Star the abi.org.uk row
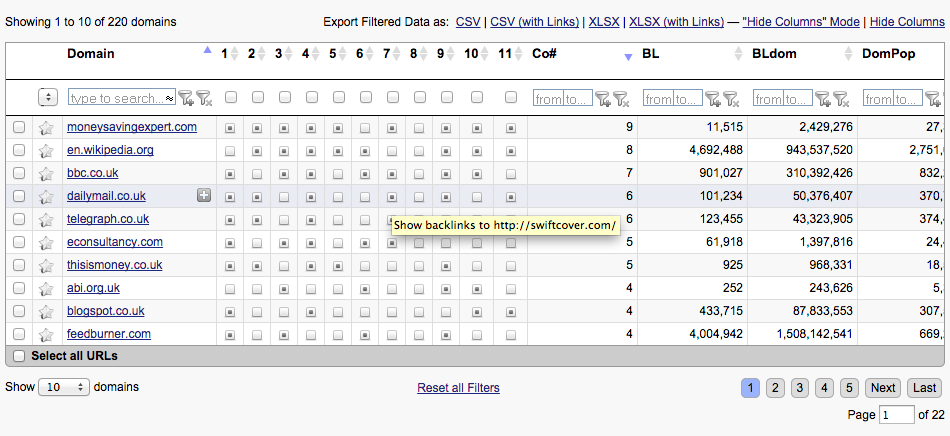Image resolution: width=950 pixels, height=436 pixels. [46, 289]
